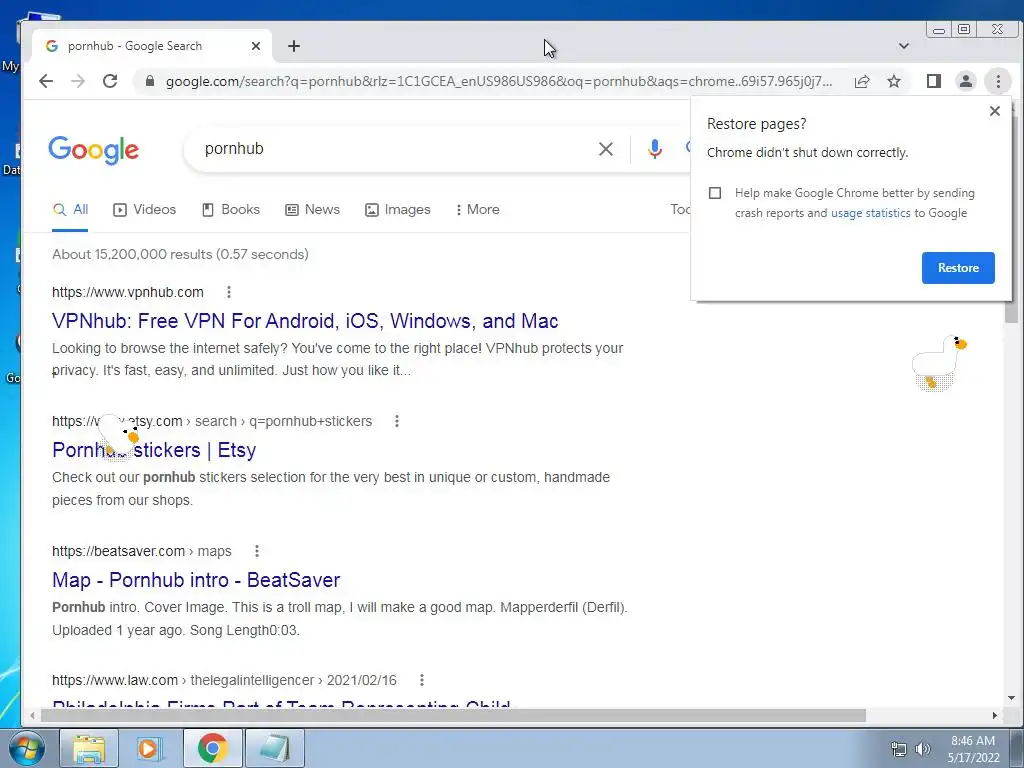This screenshot has width=1024, height=768.
Task: Click the notepad-style taskbar icon
Action: click(x=274, y=748)
